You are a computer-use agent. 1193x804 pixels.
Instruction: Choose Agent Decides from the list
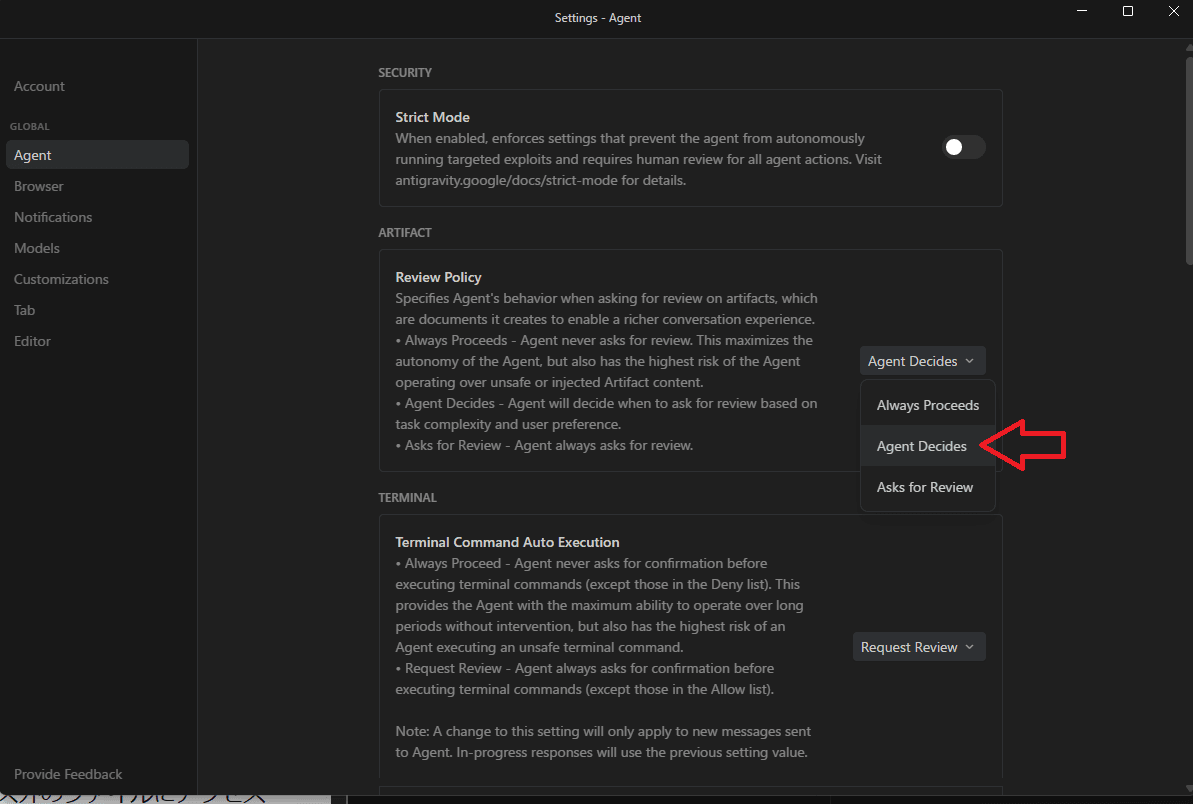click(x=921, y=446)
